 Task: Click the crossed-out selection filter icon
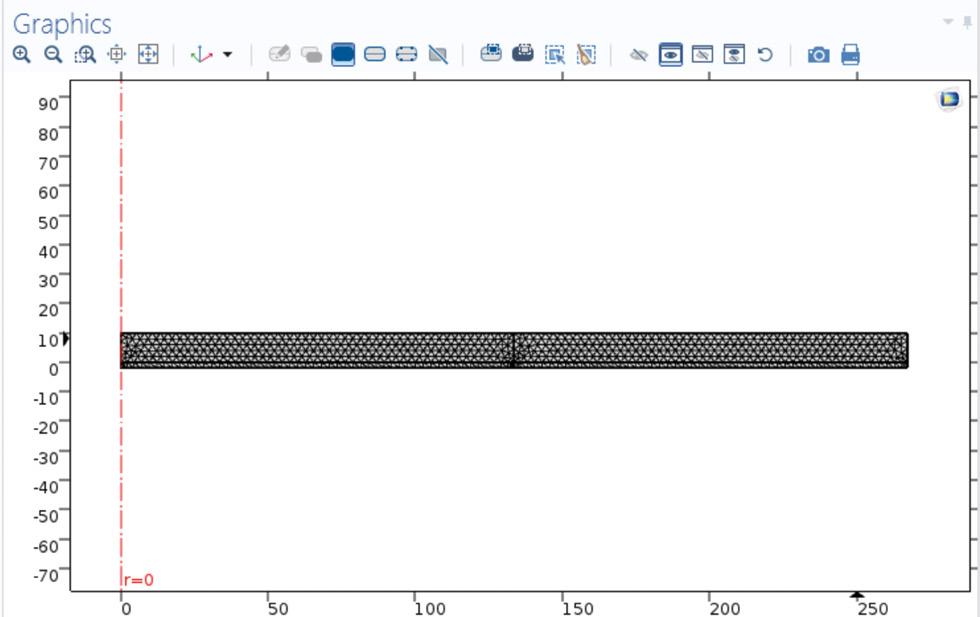coord(438,54)
